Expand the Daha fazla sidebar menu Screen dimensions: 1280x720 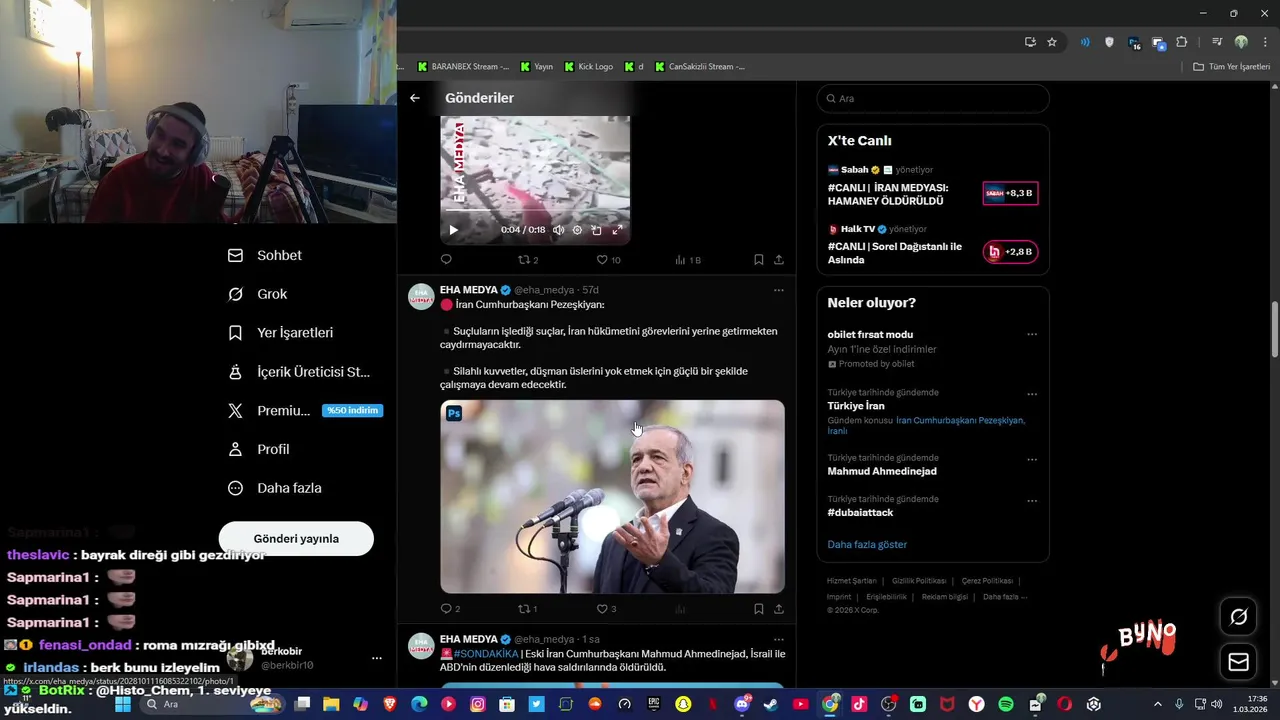pos(275,488)
